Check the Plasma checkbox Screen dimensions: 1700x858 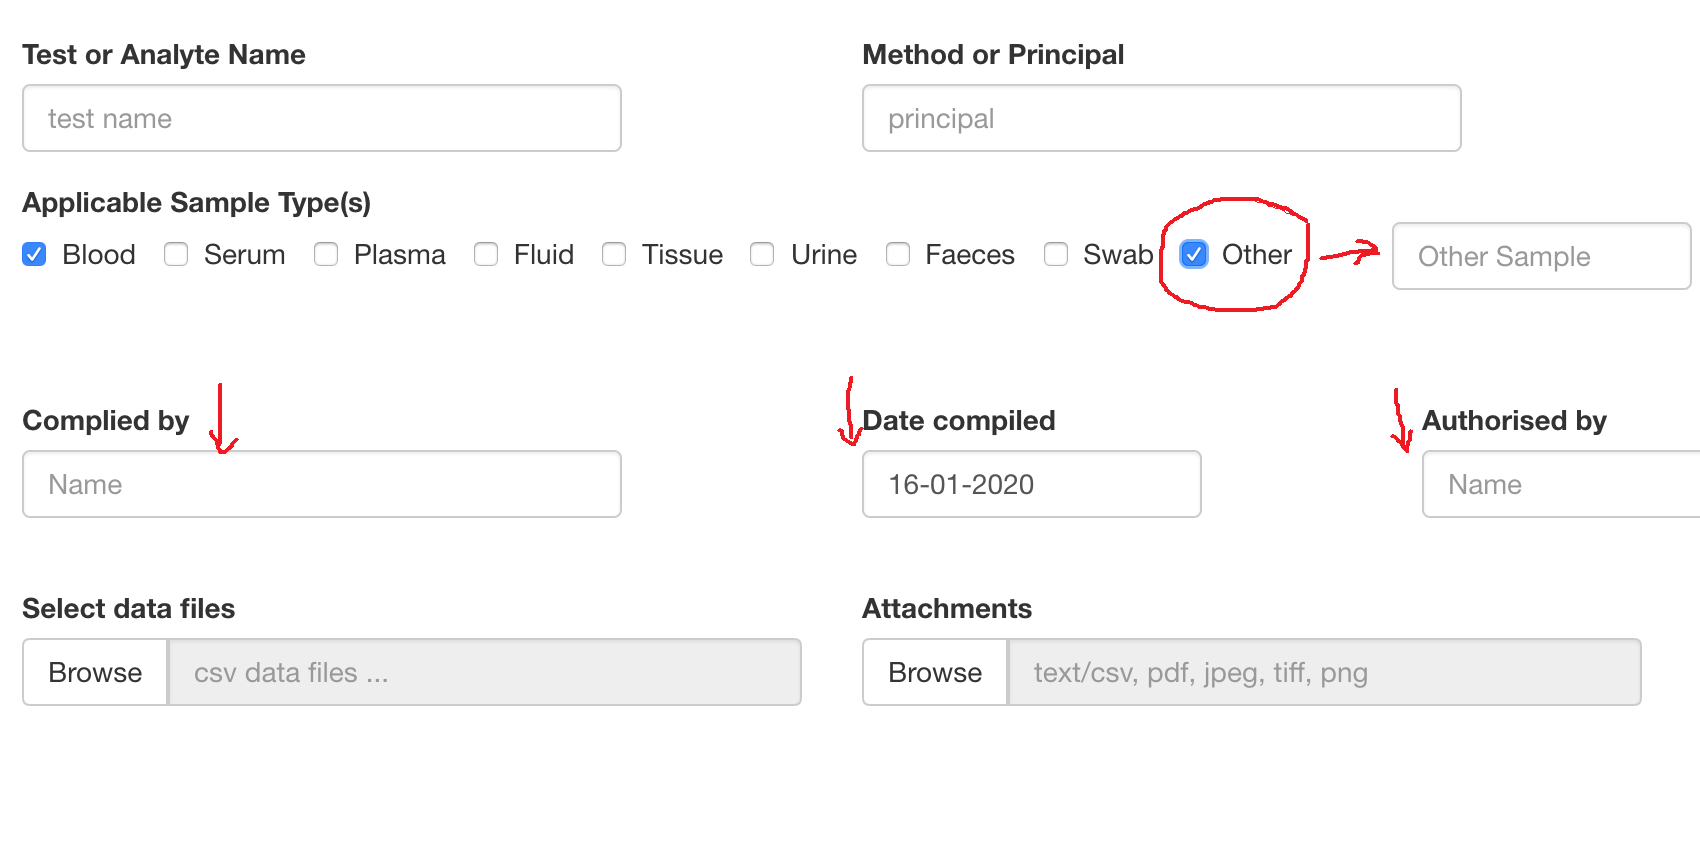(327, 255)
